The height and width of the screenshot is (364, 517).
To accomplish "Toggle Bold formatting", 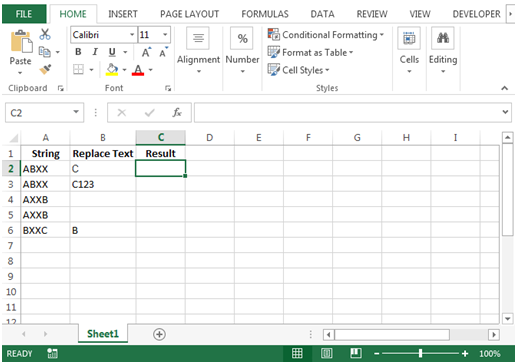I will [78, 52].
